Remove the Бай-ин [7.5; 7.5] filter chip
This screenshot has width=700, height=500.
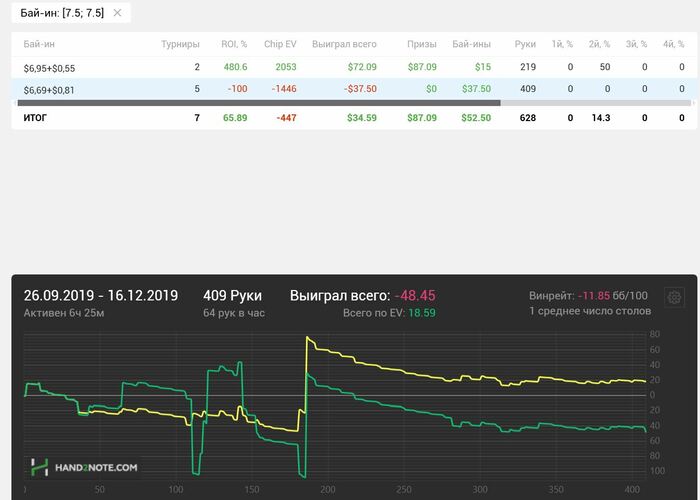click(x=117, y=13)
